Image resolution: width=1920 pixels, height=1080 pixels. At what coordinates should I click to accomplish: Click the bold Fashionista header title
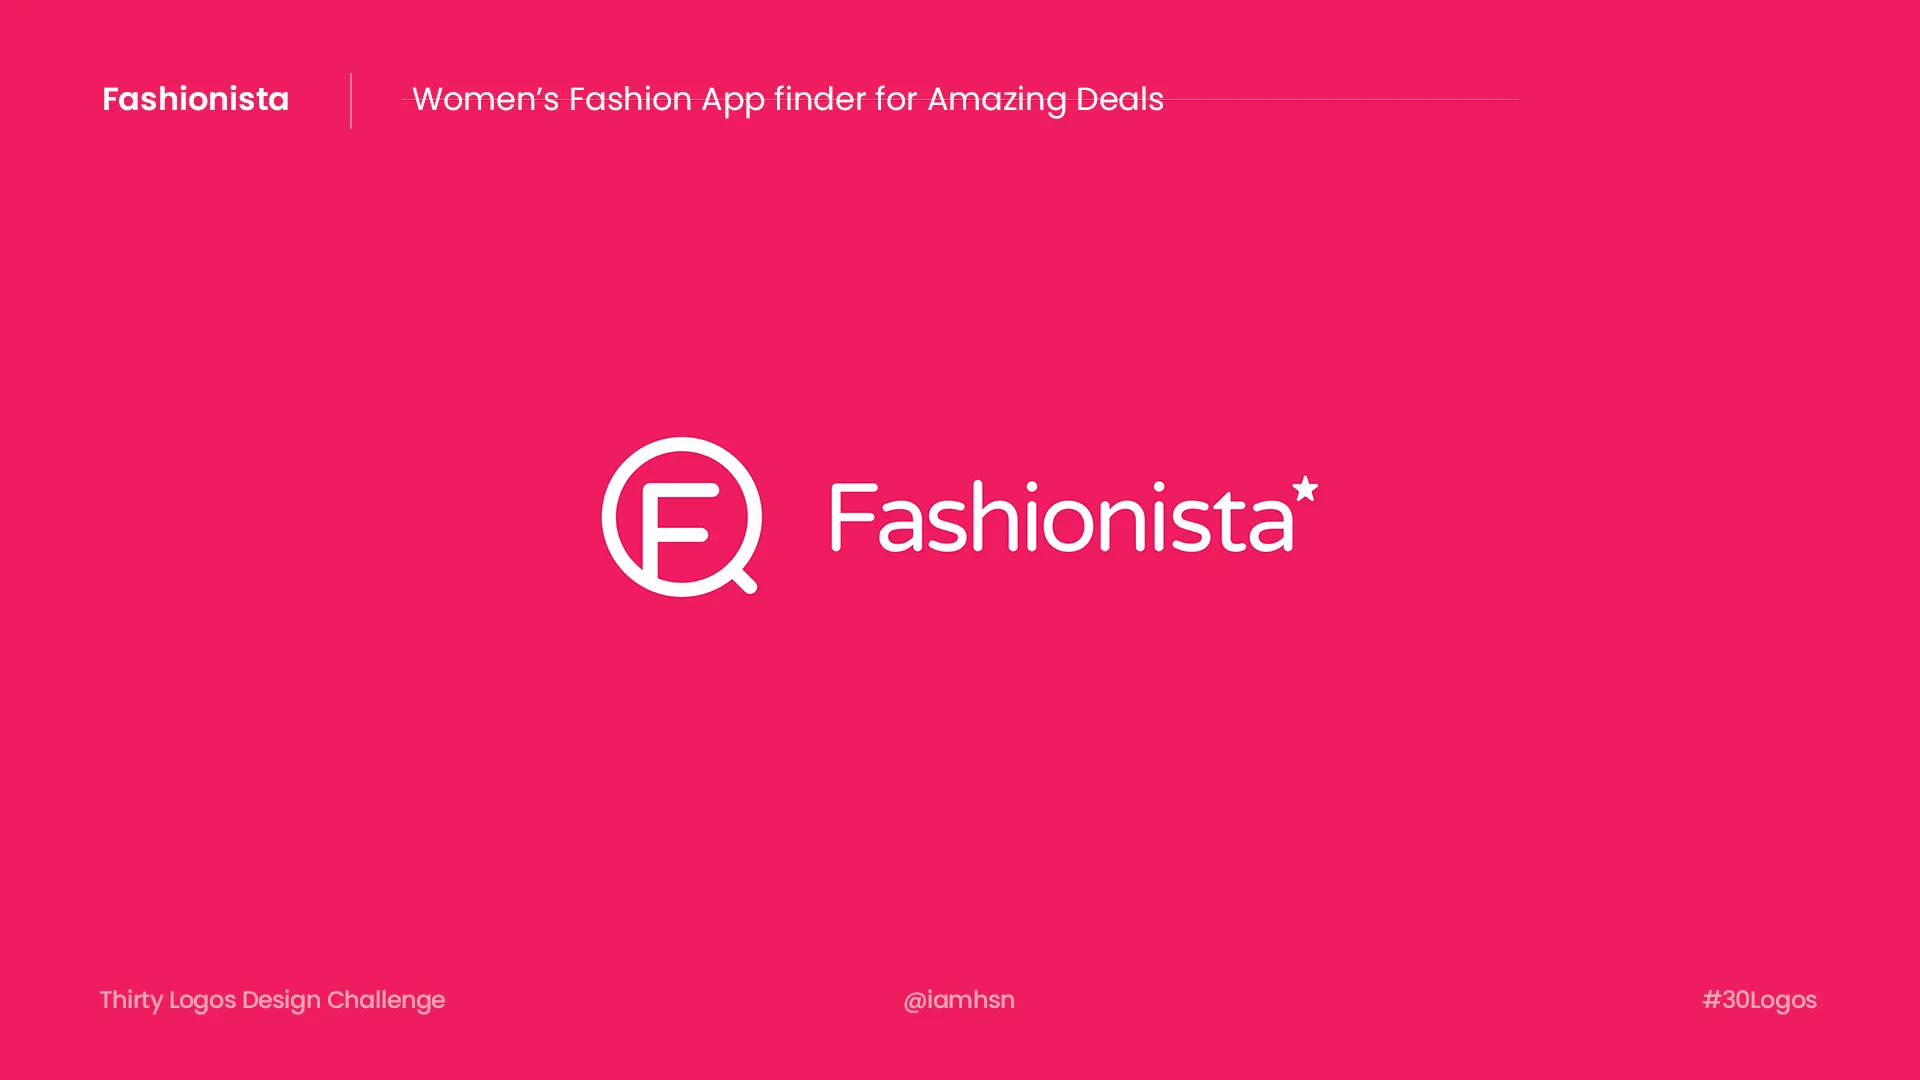[x=196, y=99]
